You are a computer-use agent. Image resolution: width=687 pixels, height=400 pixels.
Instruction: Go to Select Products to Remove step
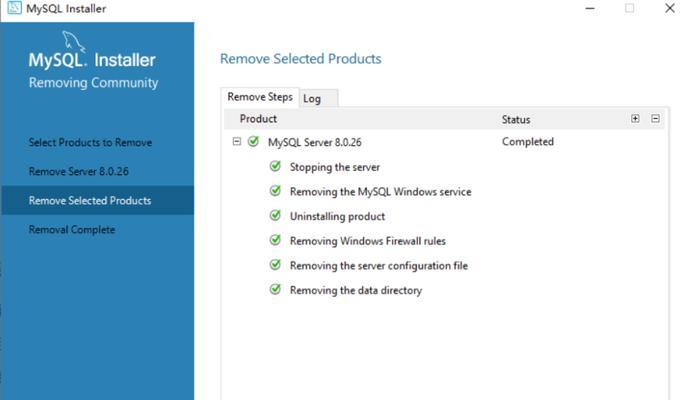(90, 142)
